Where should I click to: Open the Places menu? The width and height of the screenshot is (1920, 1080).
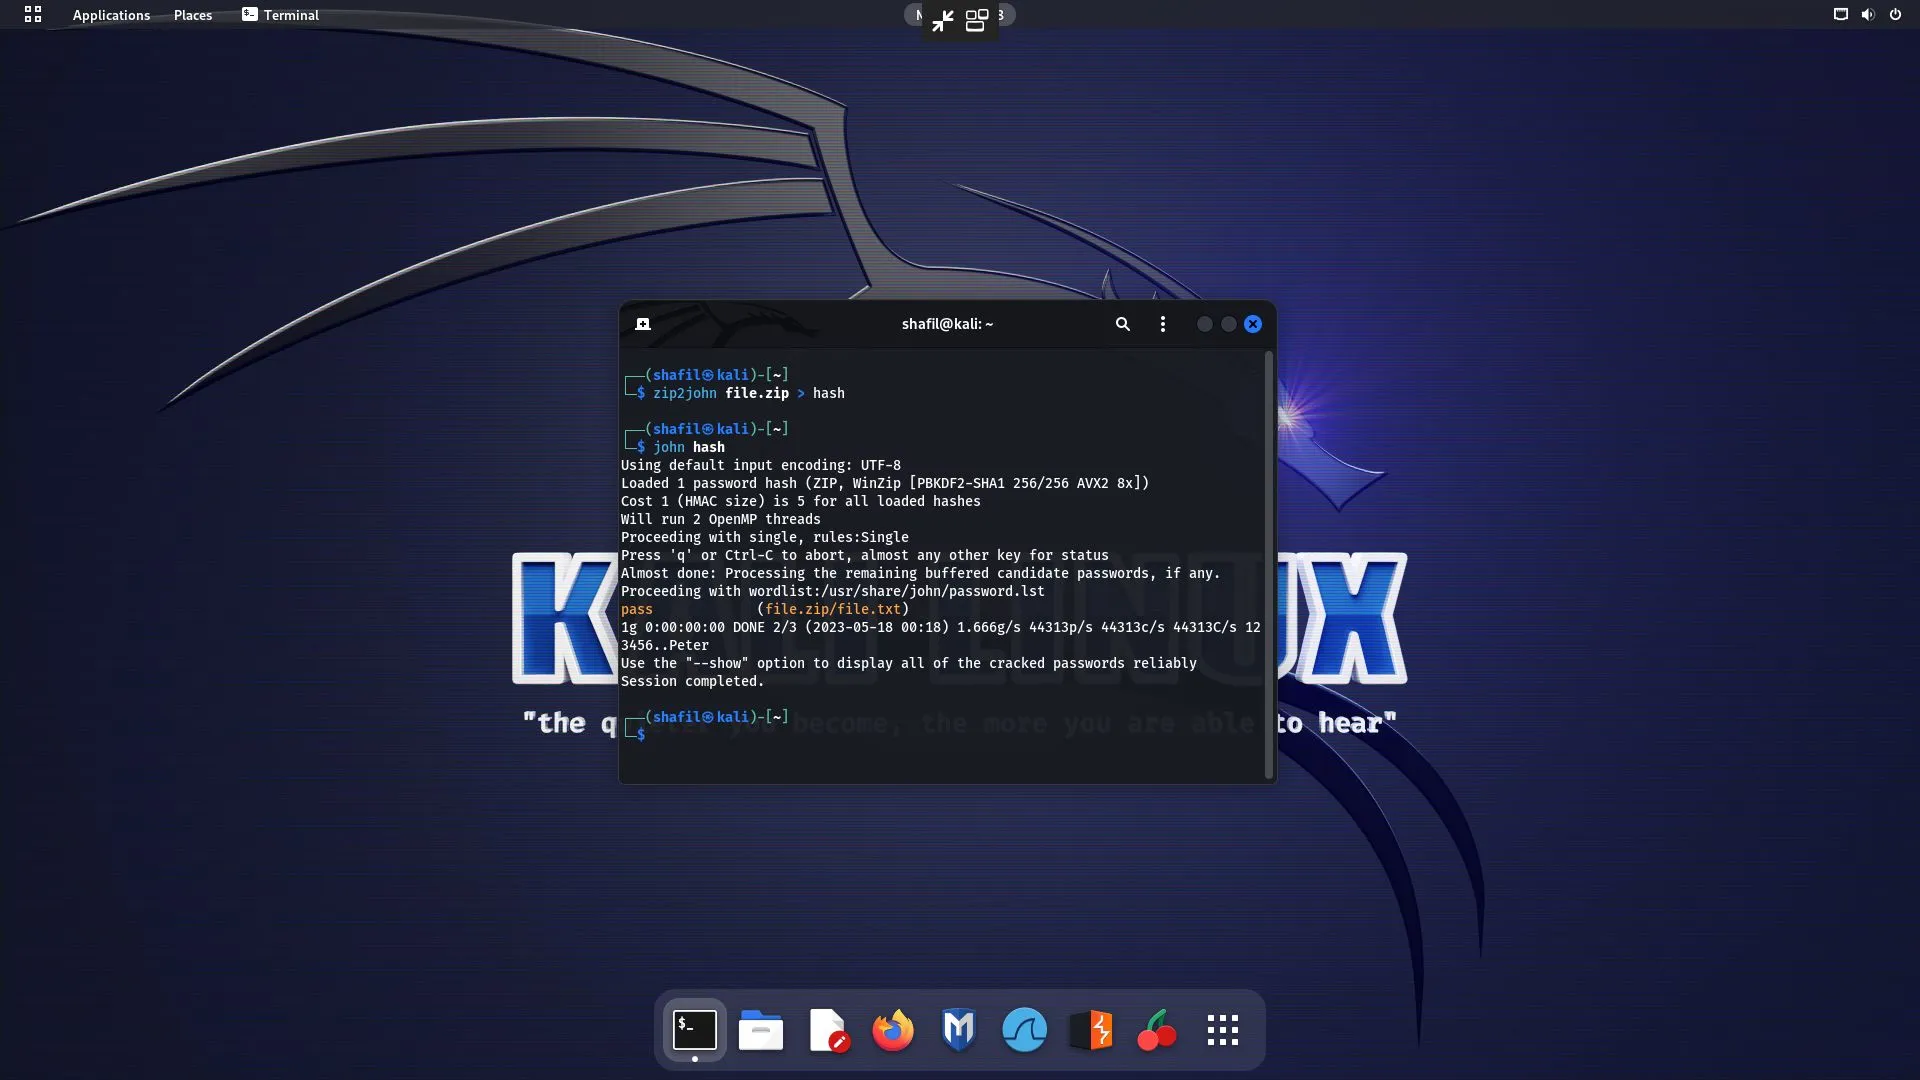click(193, 15)
